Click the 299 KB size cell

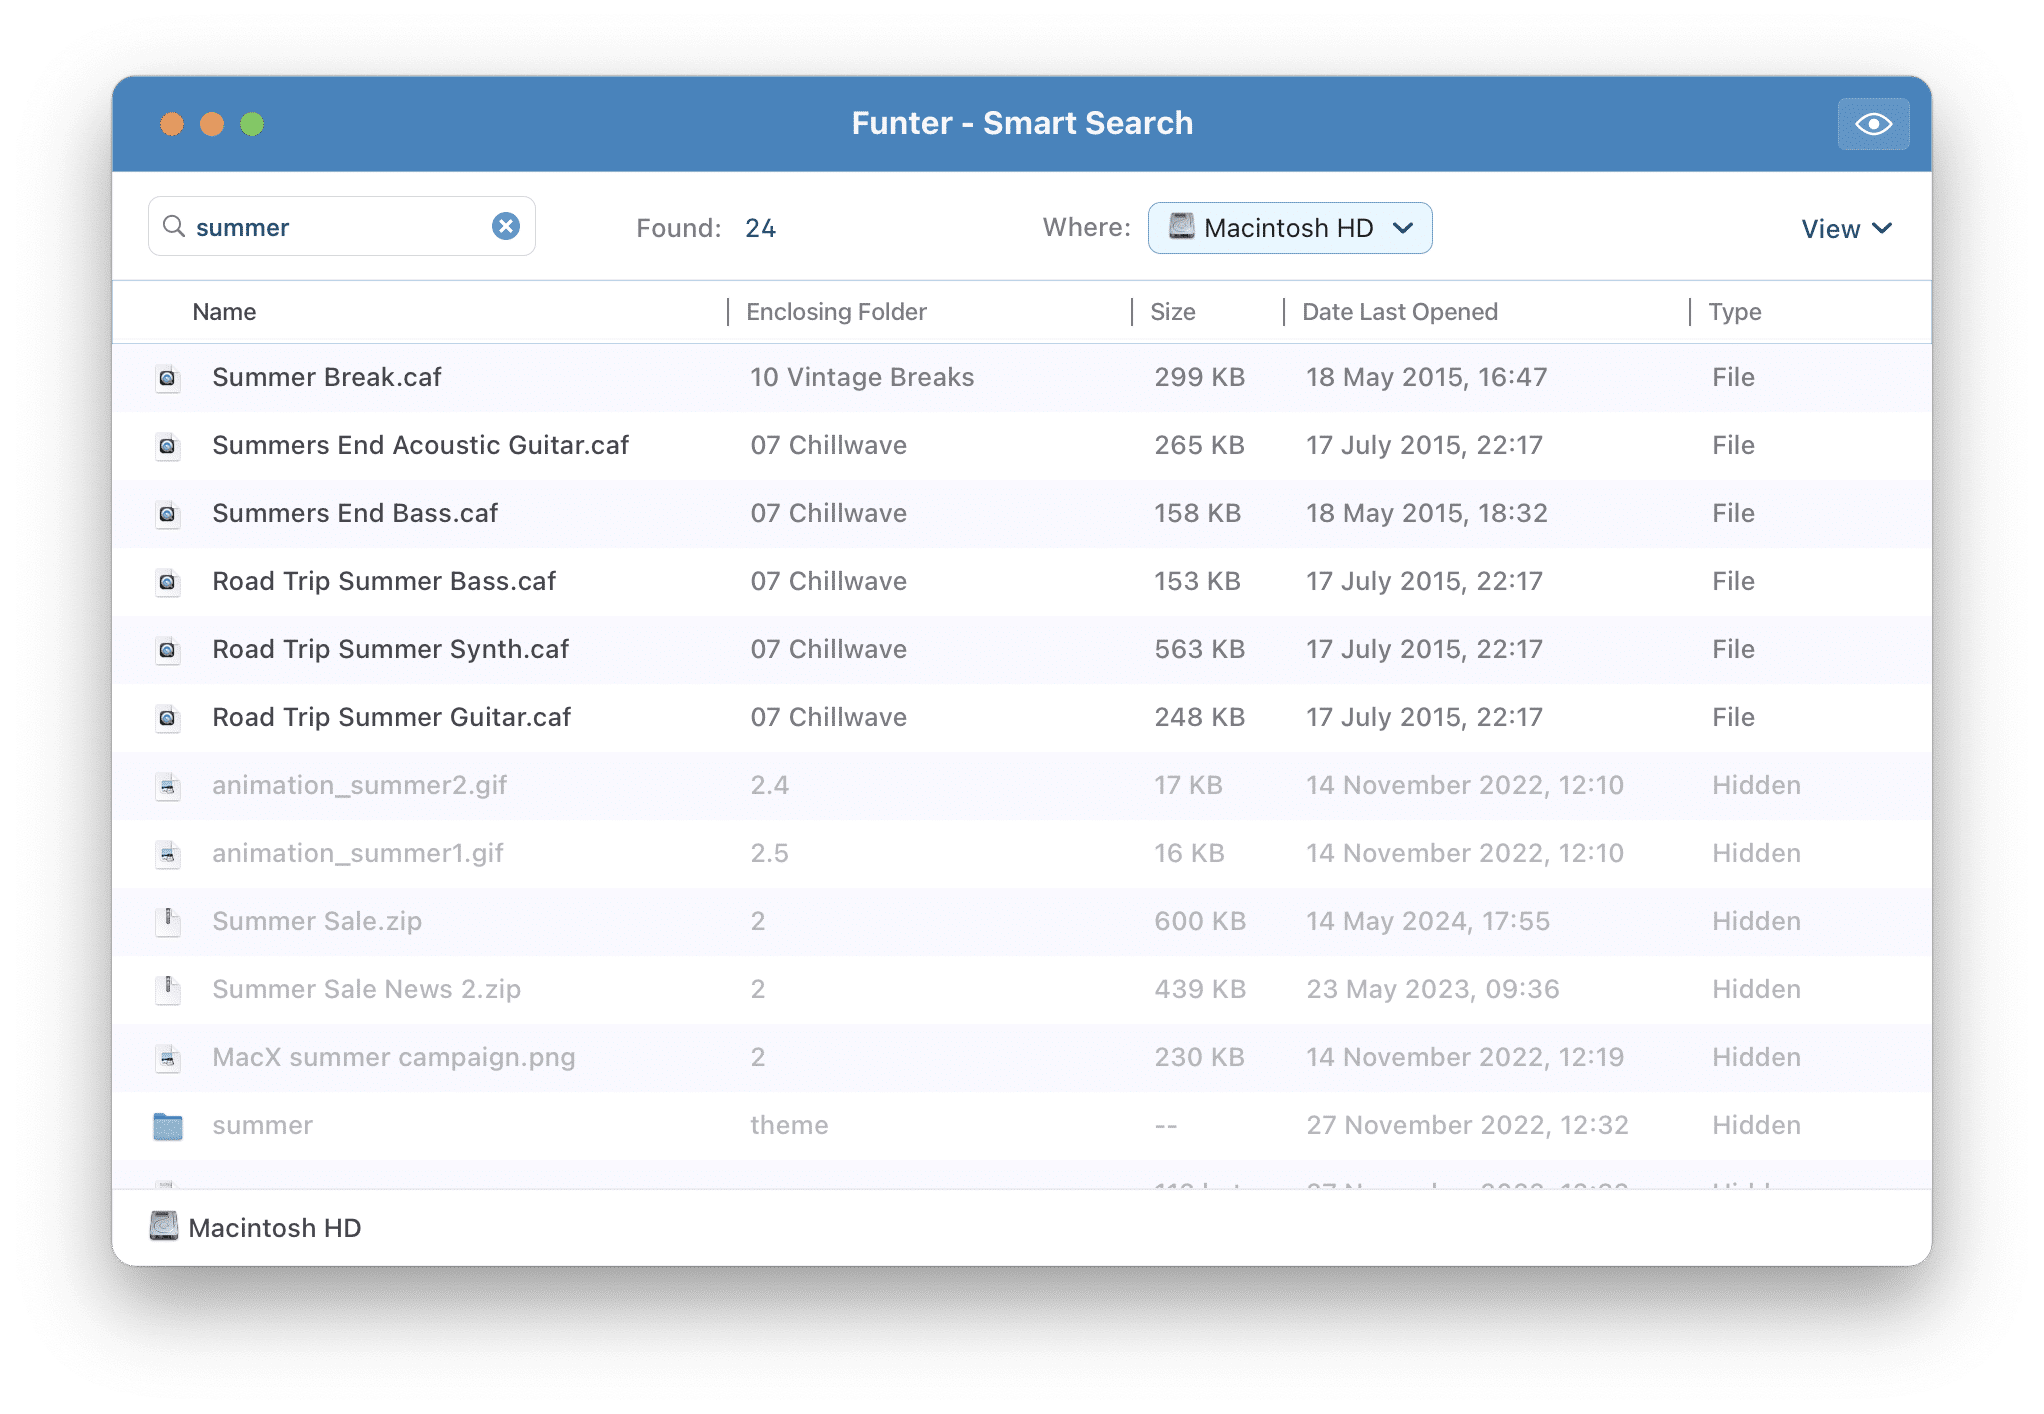coord(1199,377)
